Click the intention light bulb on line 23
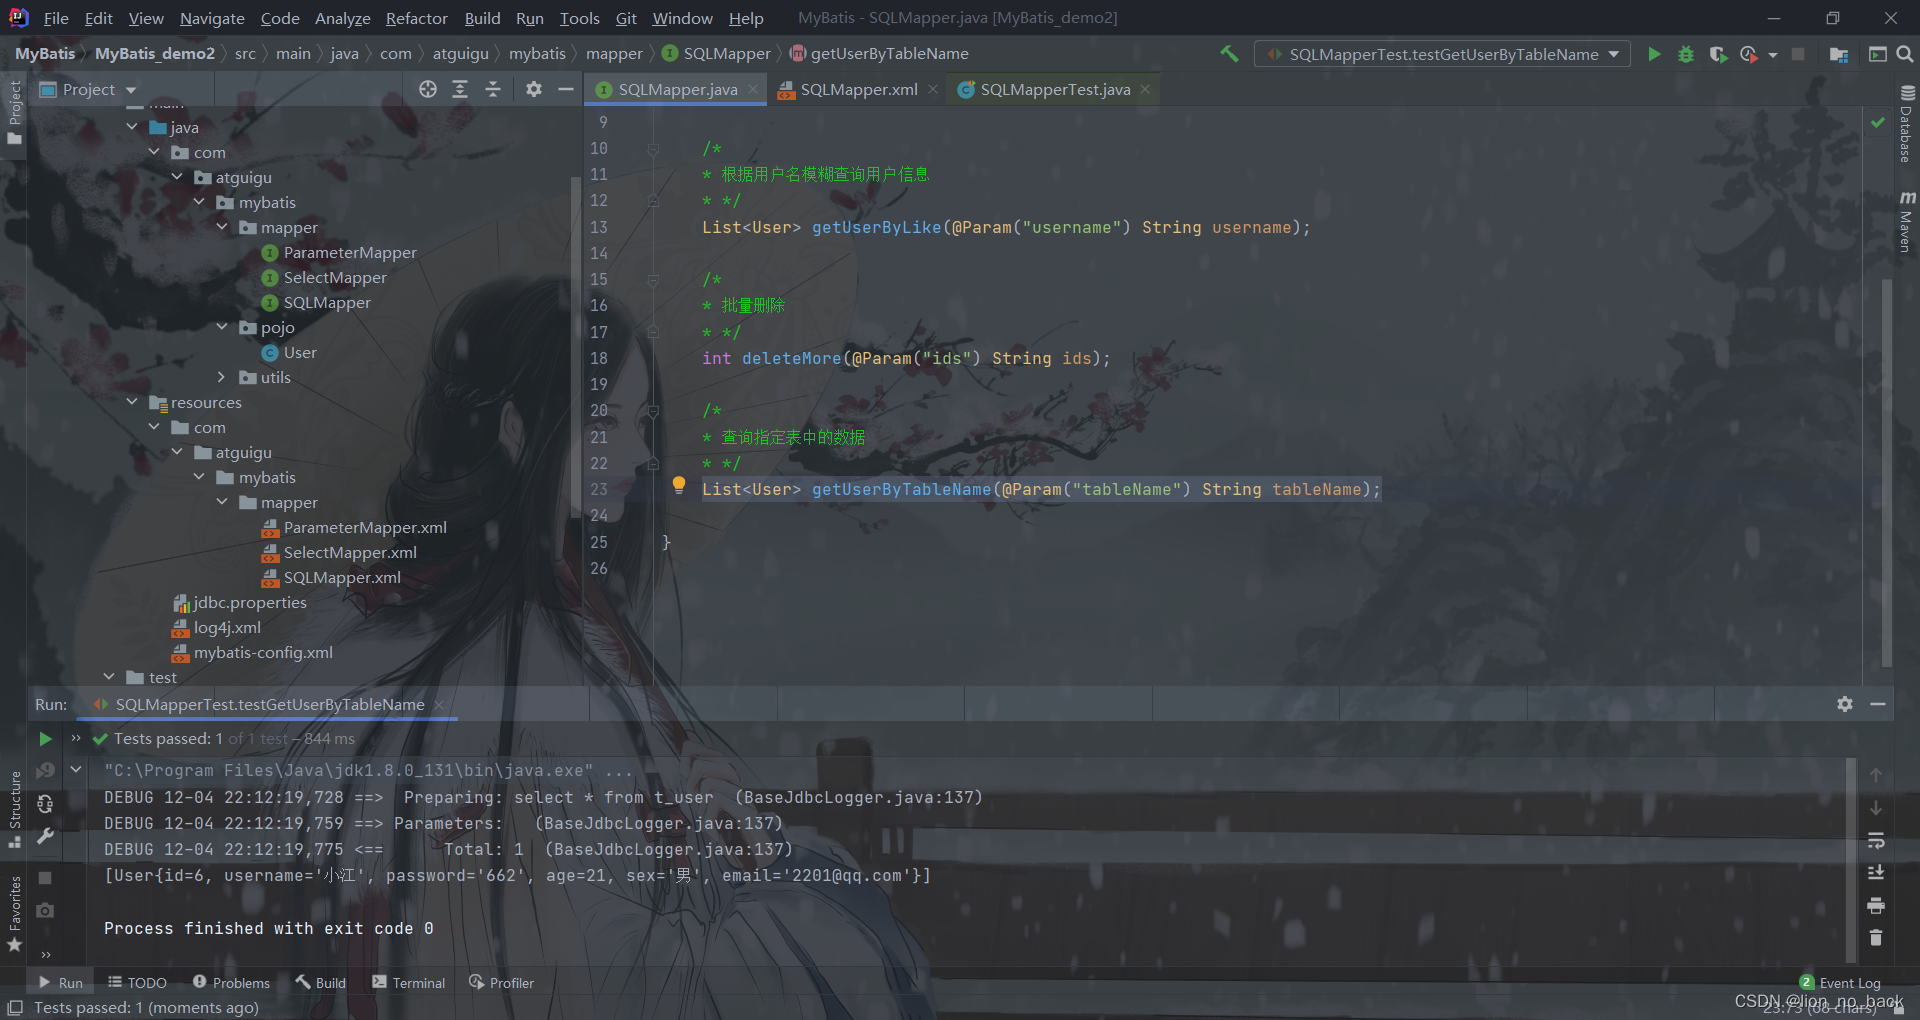This screenshot has height=1020, width=1920. [679, 485]
